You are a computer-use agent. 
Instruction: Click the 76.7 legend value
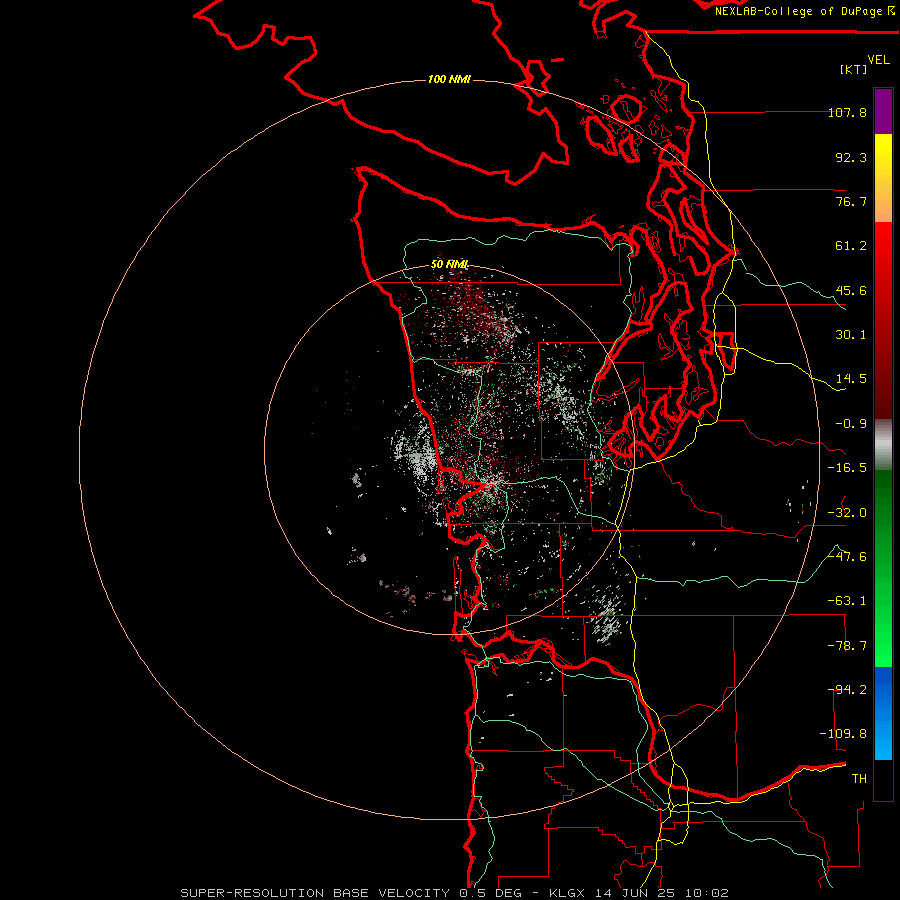point(851,201)
